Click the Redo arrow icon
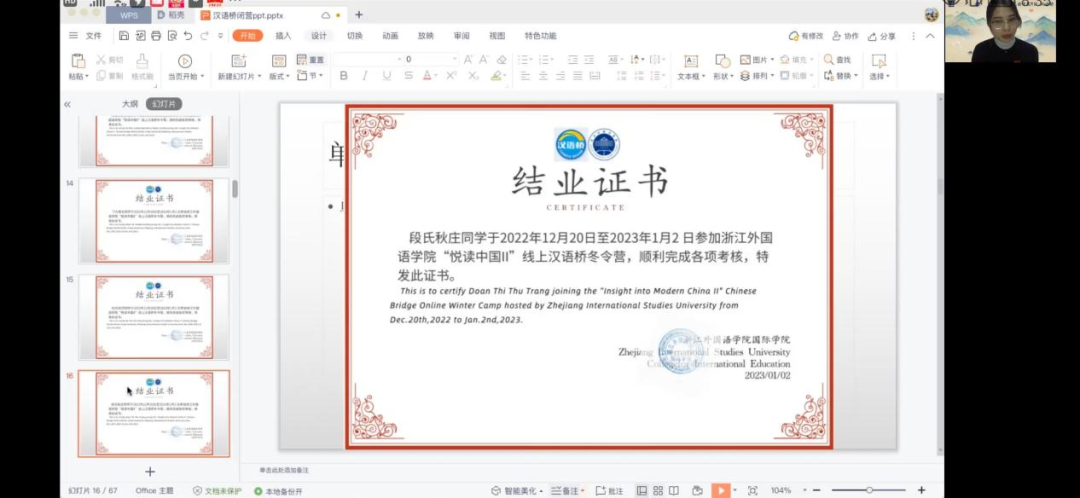Viewport: 1080px width, 498px height. coord(204,36)
